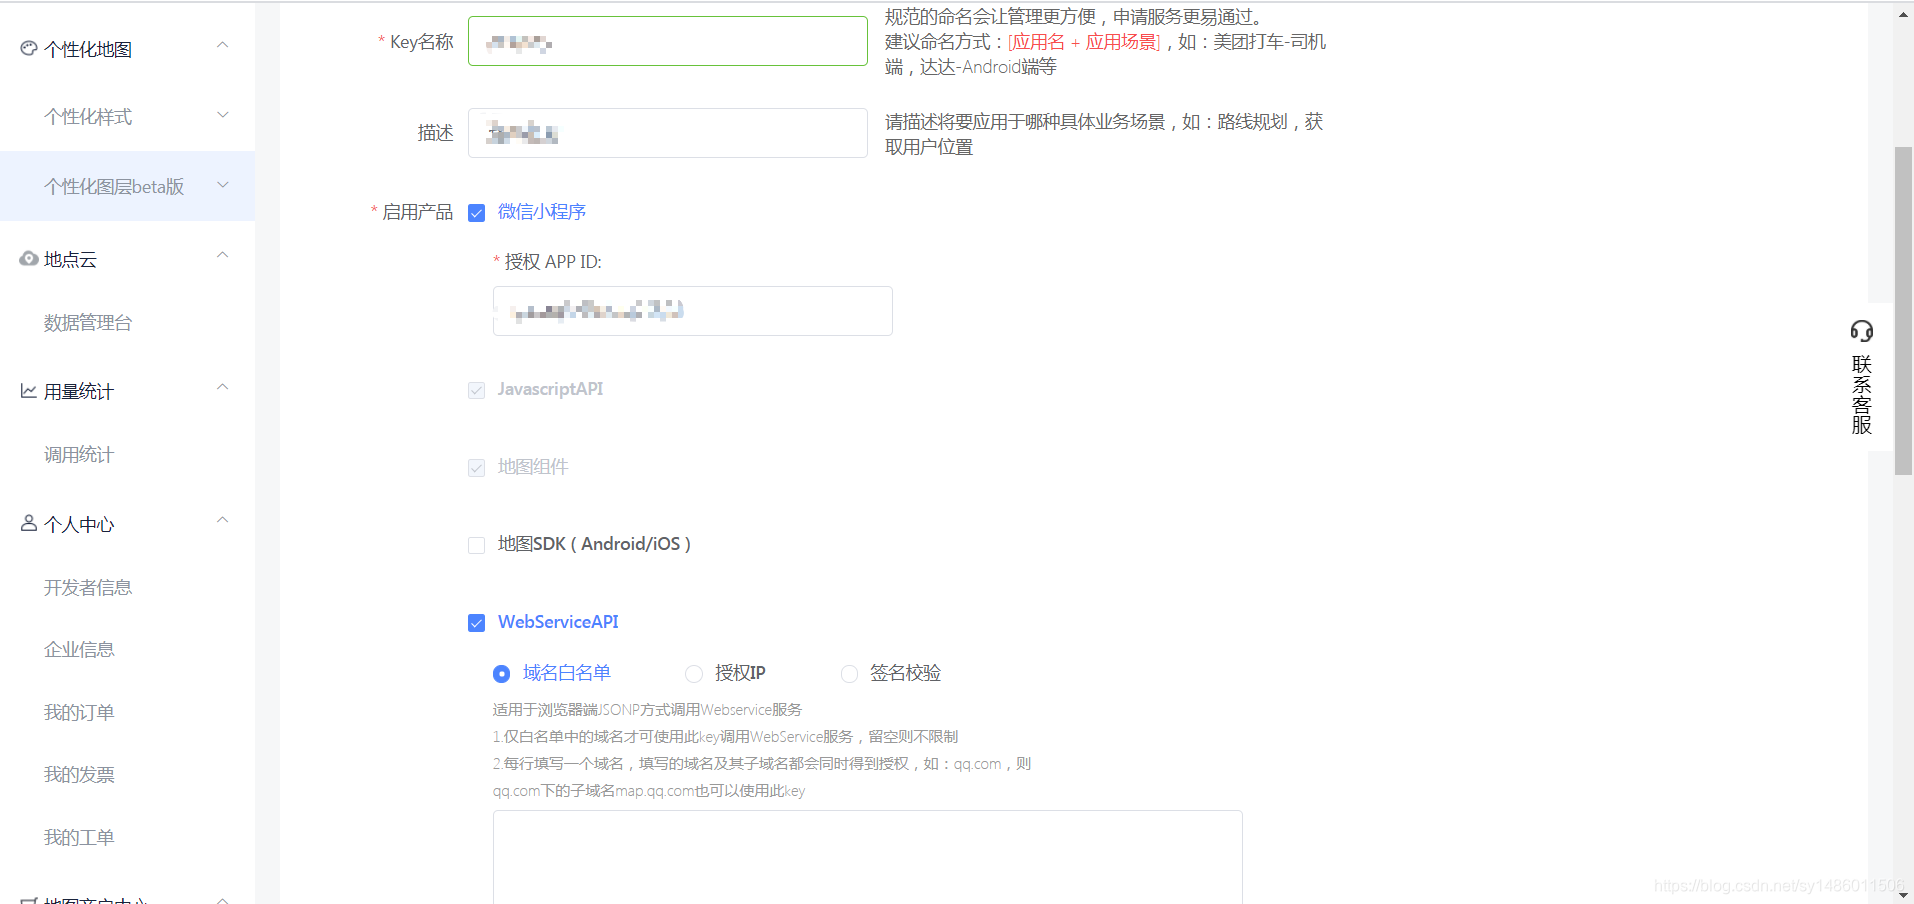Click inside the Key名称 input field
The width and height of the screenshot is (1914, 904).
coord(666,41)
